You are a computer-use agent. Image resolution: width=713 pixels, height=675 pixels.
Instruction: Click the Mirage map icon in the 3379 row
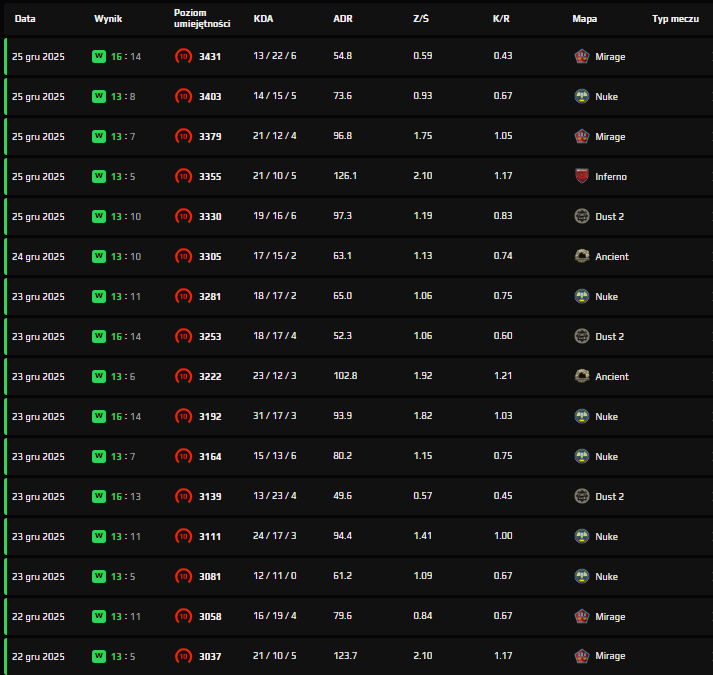[x=582, y=136]
